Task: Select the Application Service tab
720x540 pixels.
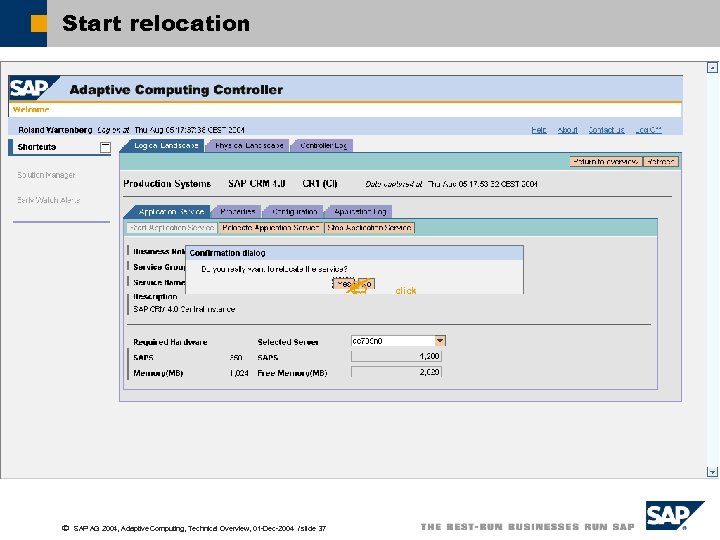Action: point(170,212)
